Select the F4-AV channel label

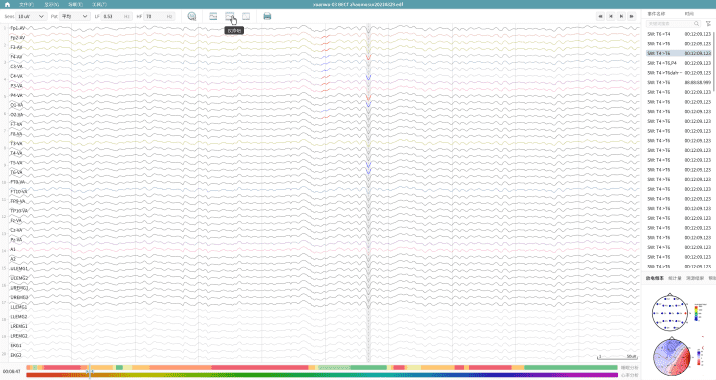pyautogui.click(x=16, y=57)
